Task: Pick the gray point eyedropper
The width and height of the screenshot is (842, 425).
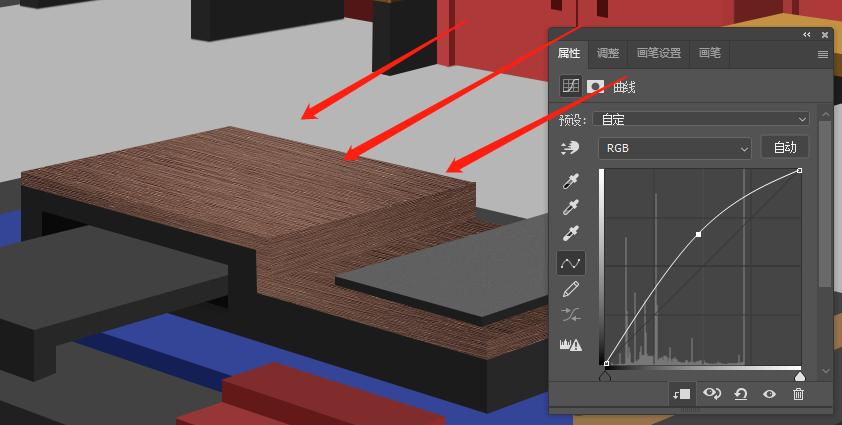Action: [571, 207]
